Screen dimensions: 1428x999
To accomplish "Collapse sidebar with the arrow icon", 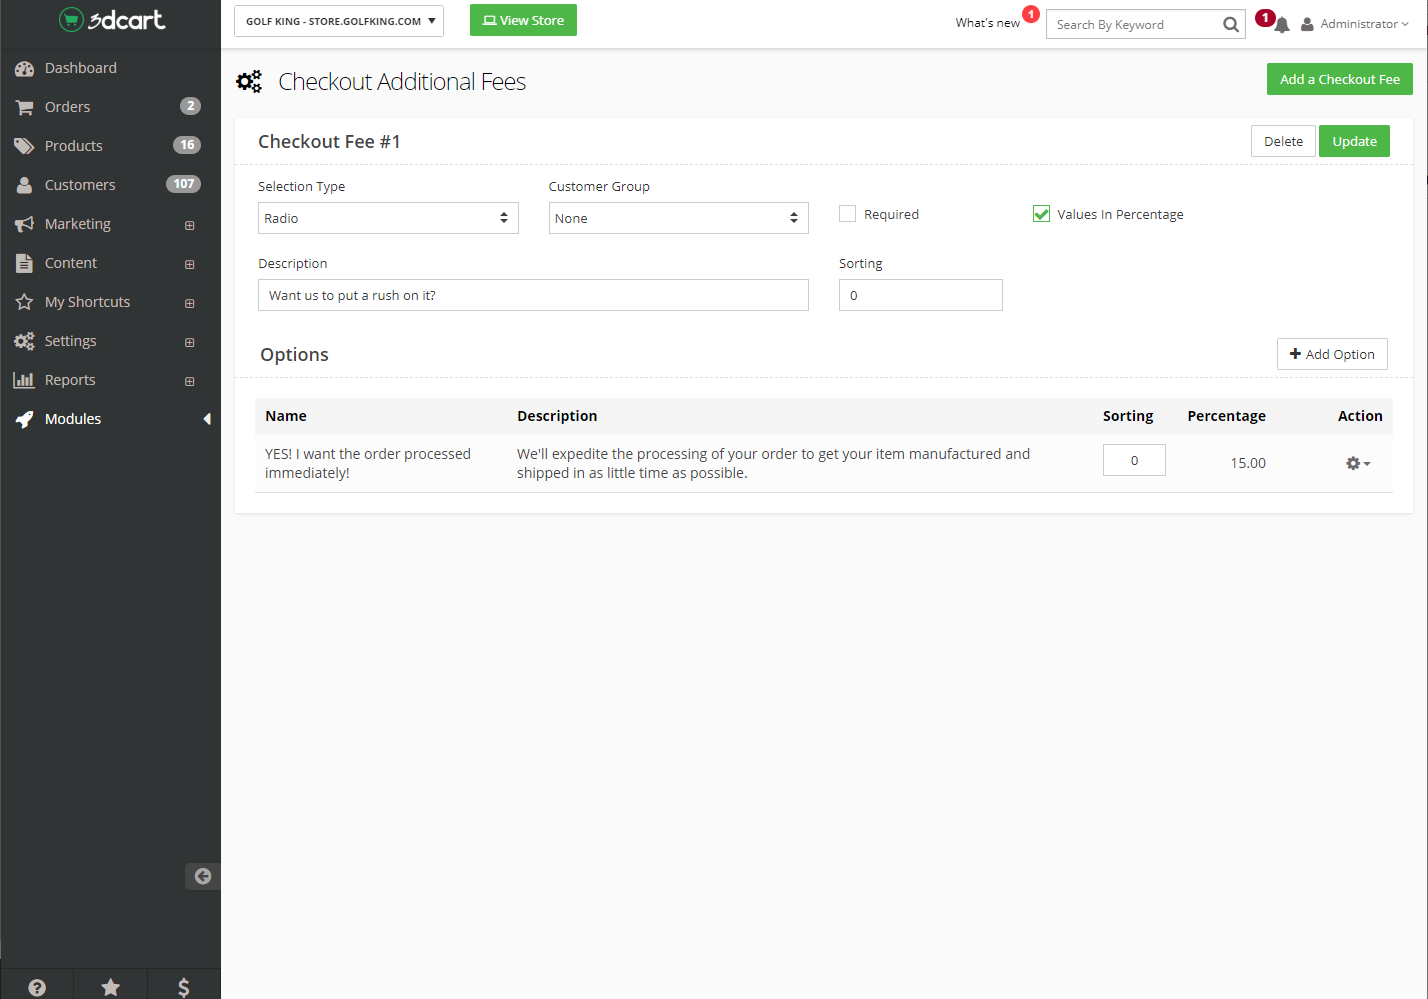I will click(203, 876).
